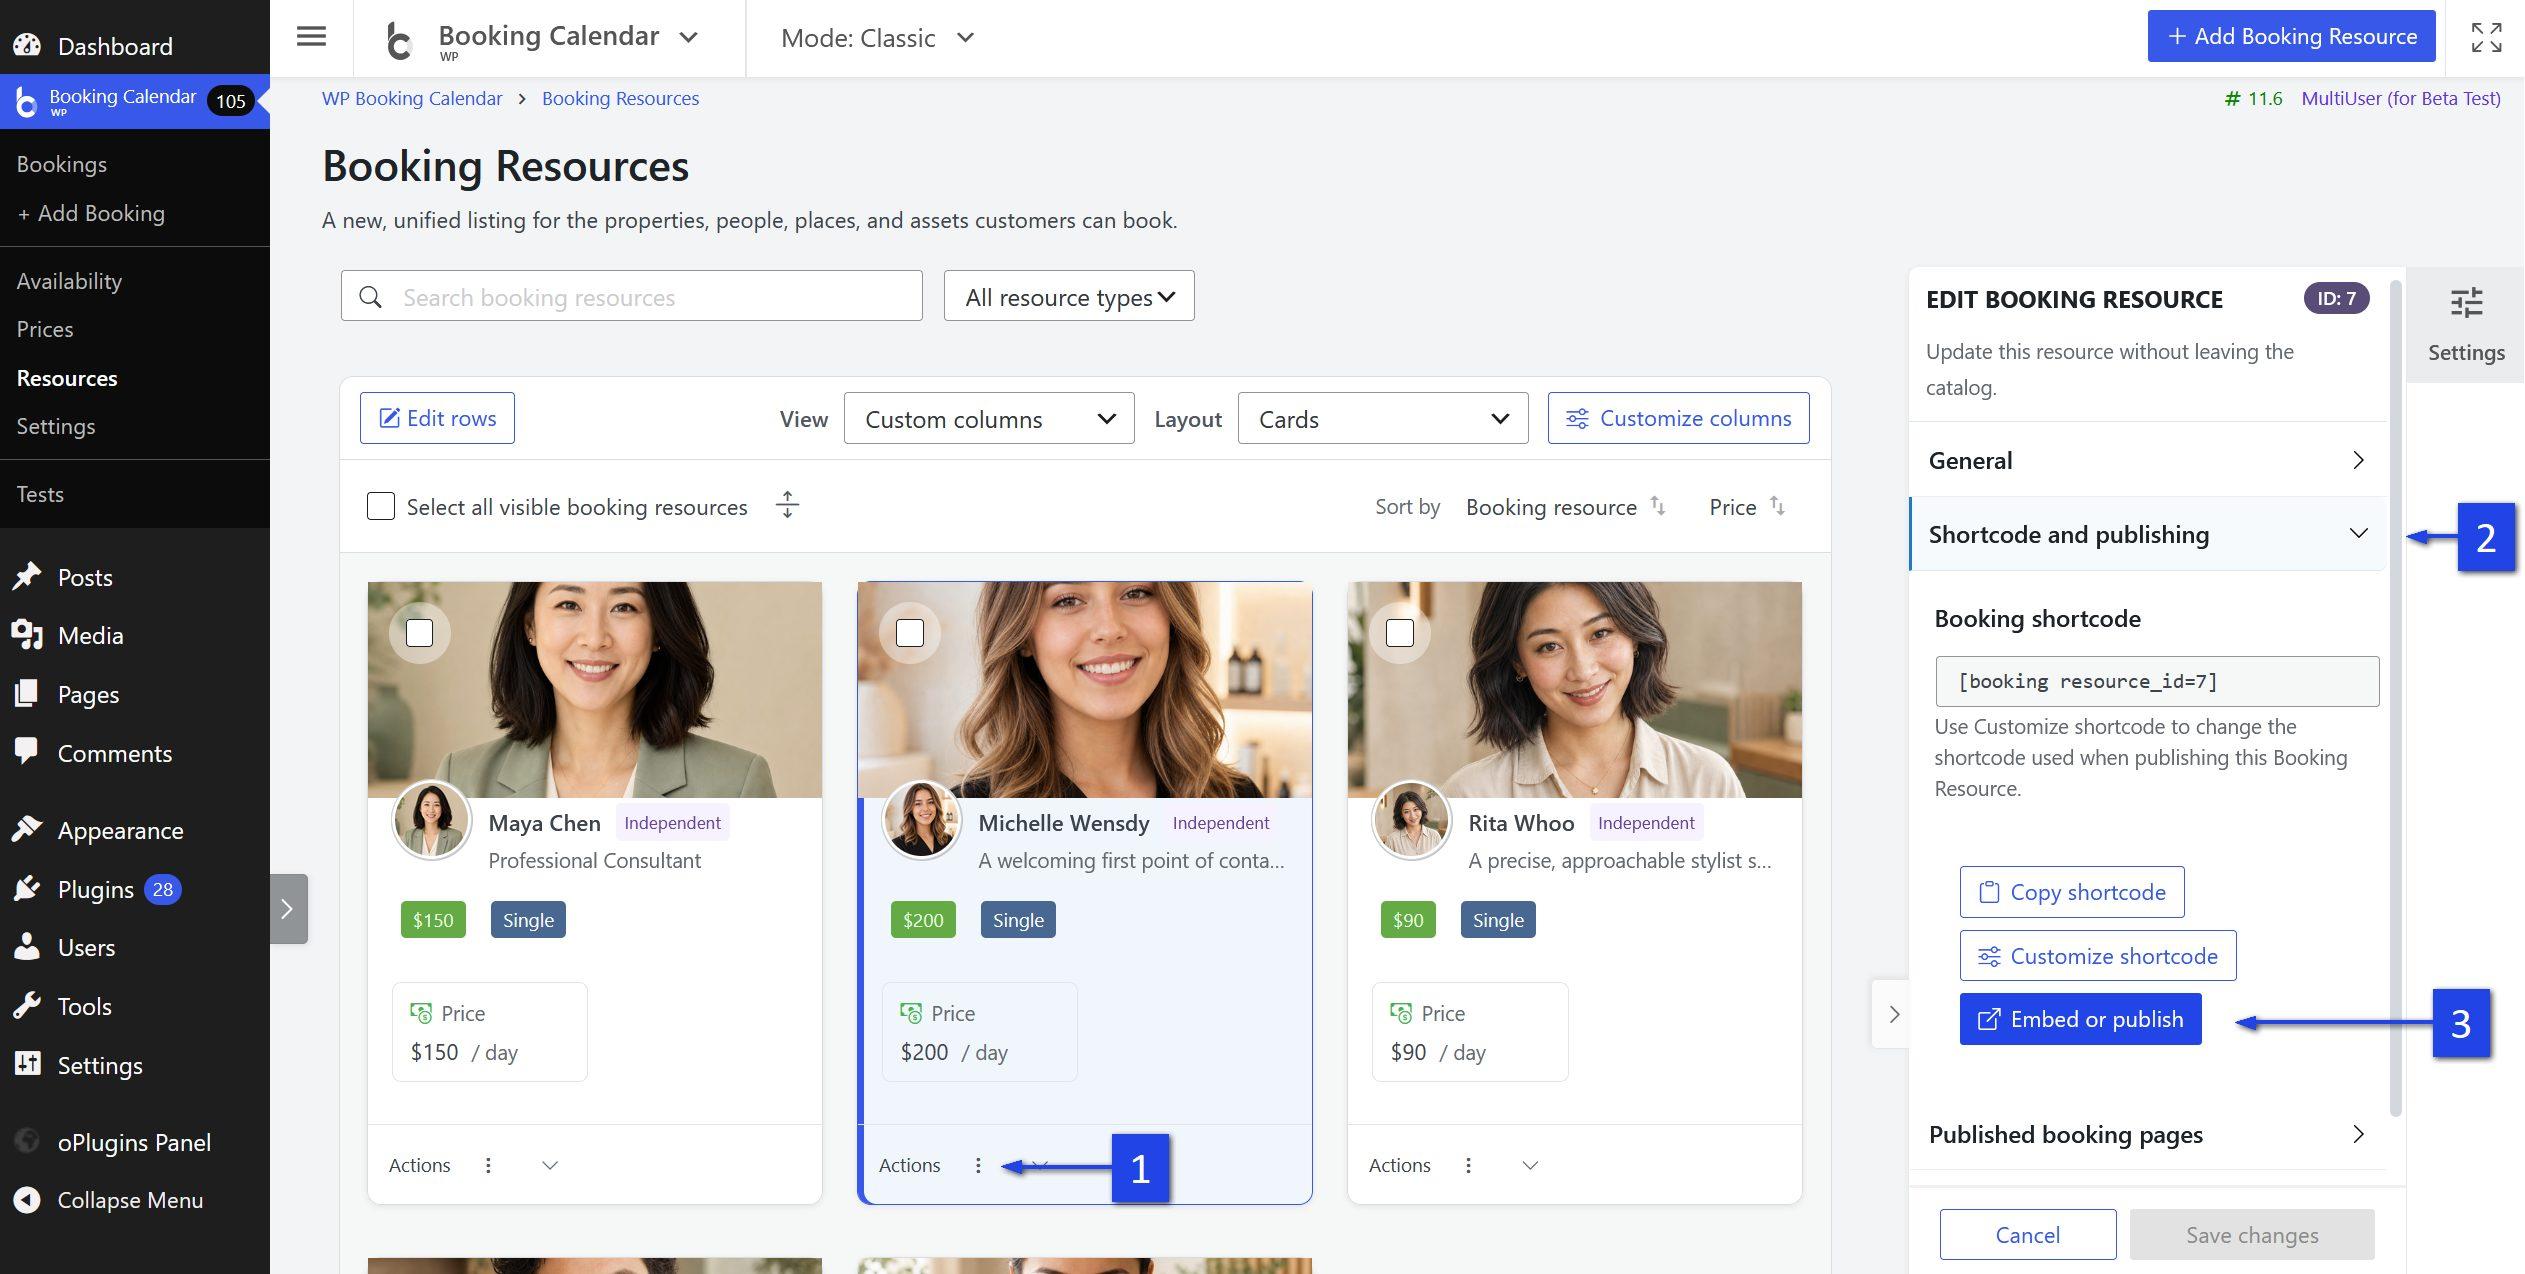This screenshot has width=2525, height=1274.
Task: Open Layout Cards dropdown
Action: [1383, 418]
